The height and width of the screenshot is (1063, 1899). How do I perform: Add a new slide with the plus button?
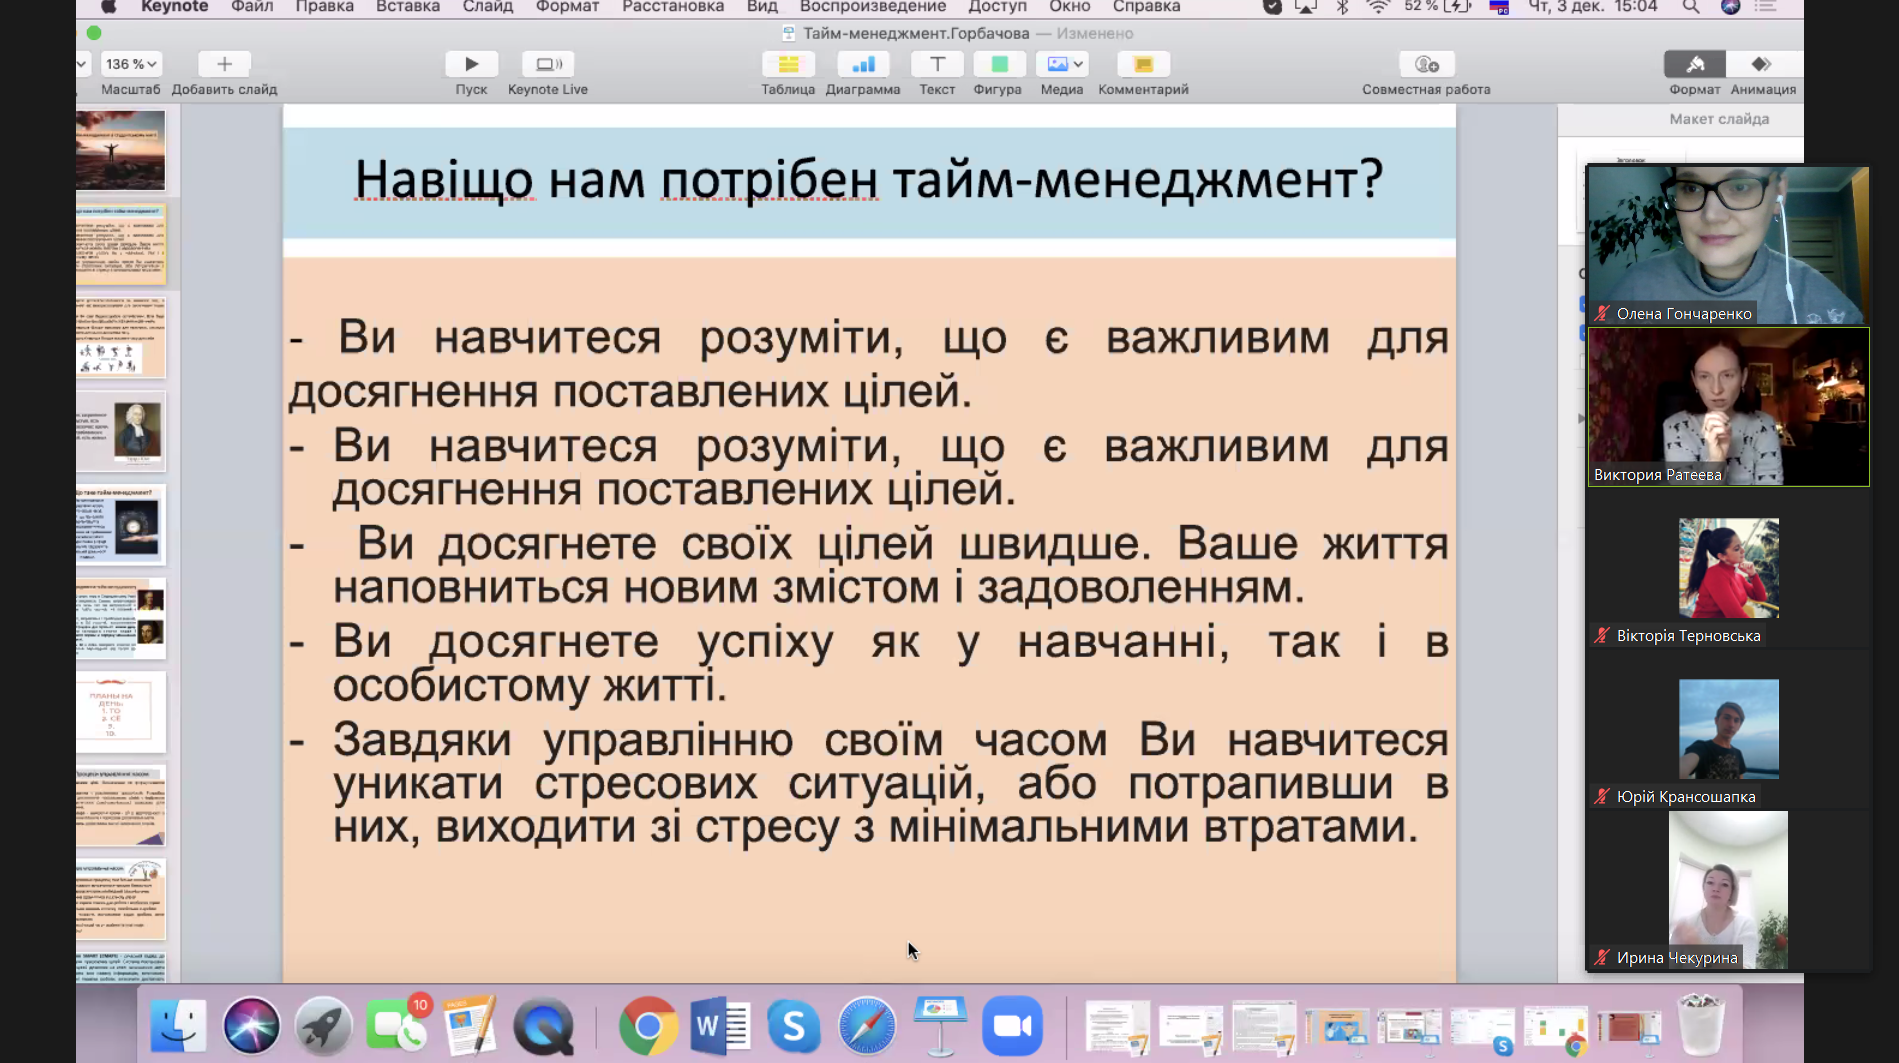[224, 64]
